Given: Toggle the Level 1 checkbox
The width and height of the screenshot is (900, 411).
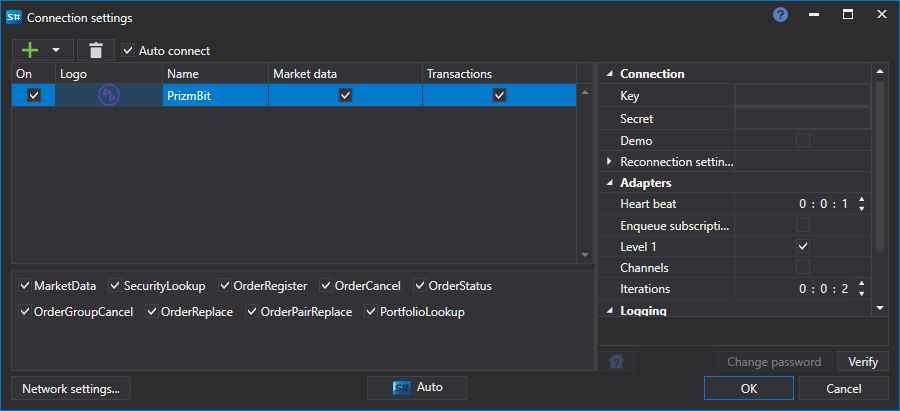Looking at the screenshot, I should [803, 246].
